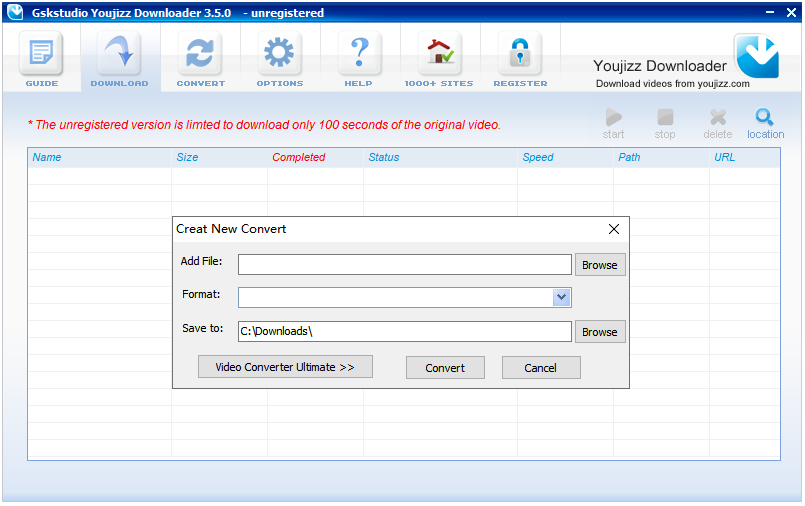Open the Convert section
This screenshot has width=805, height=506.
coord(200,59)
